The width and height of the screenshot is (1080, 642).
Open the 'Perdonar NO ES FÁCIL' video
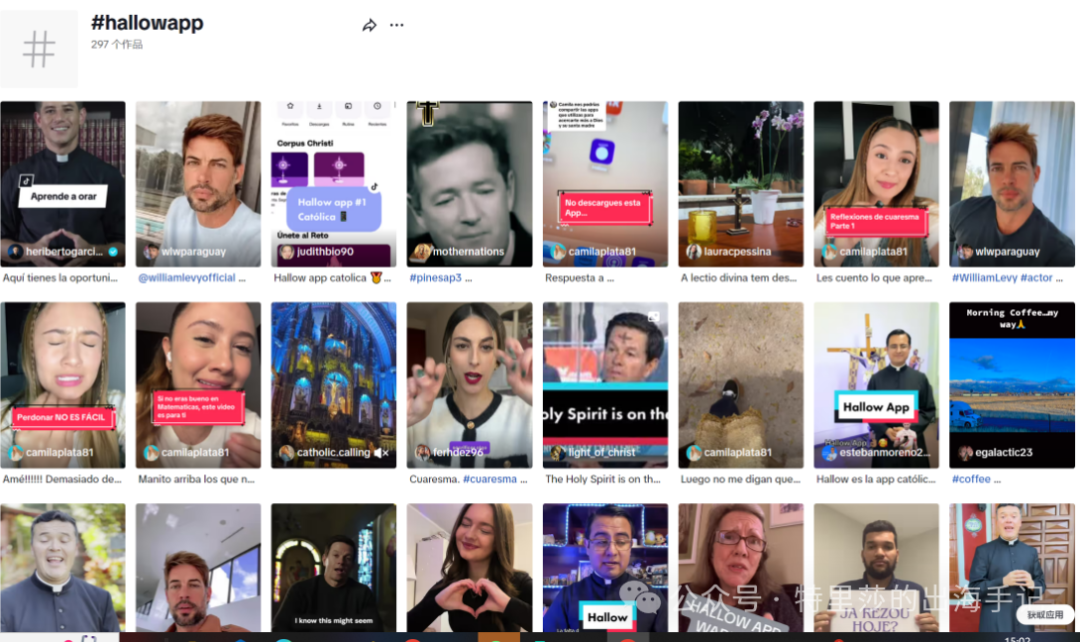coord(63,385)
